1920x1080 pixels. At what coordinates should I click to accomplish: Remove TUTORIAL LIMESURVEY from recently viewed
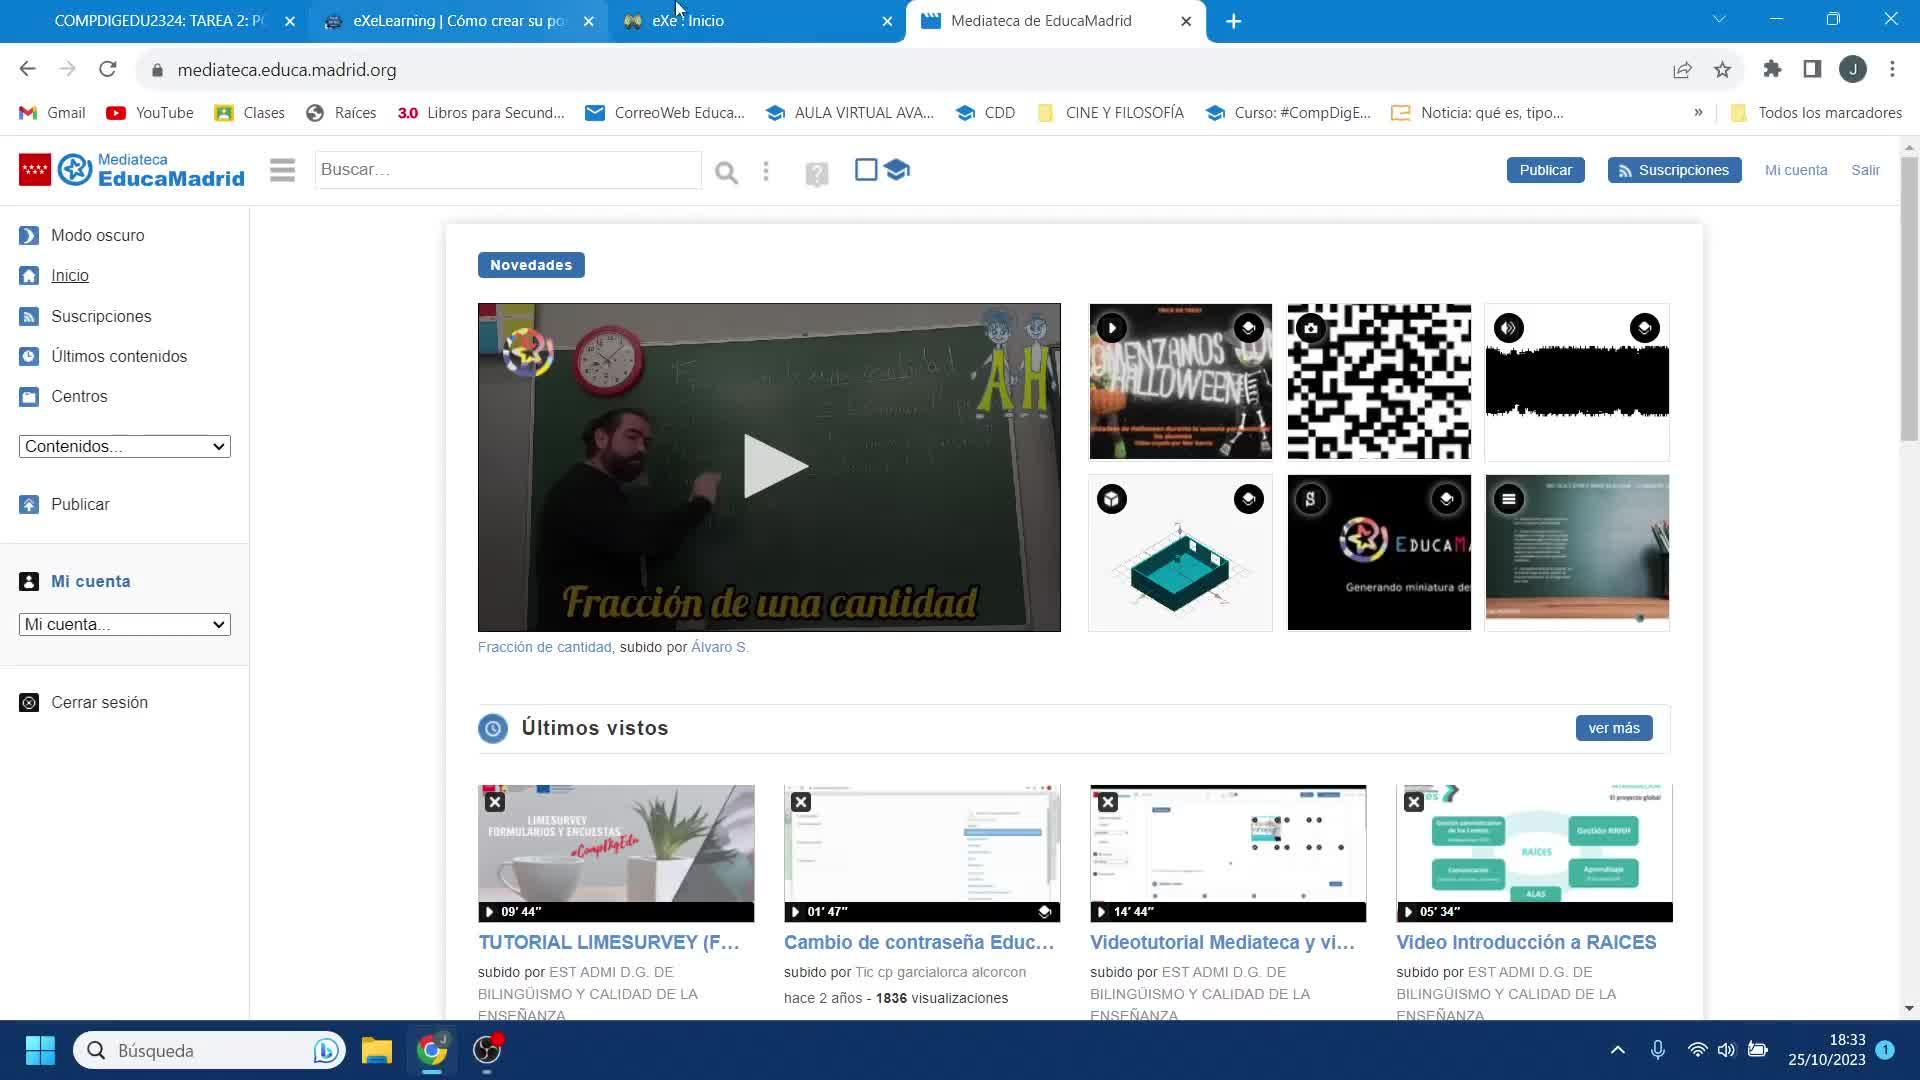click(495, 802)
